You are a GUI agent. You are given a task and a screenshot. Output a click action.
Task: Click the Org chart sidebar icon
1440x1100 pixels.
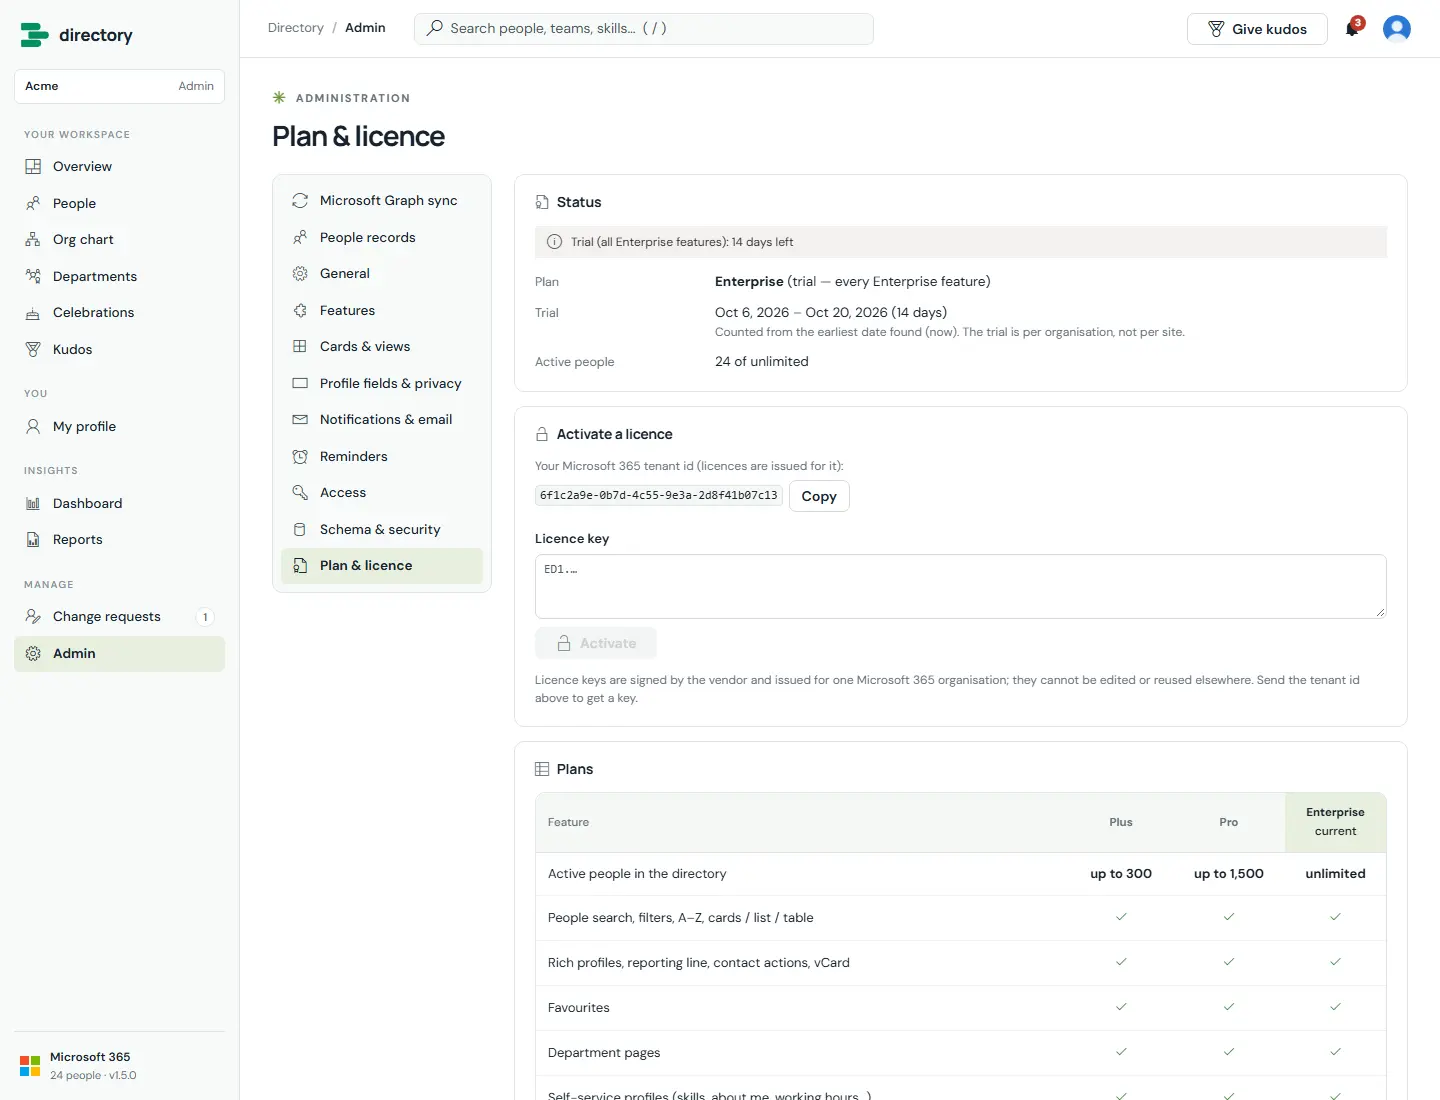tap(33, 240)
